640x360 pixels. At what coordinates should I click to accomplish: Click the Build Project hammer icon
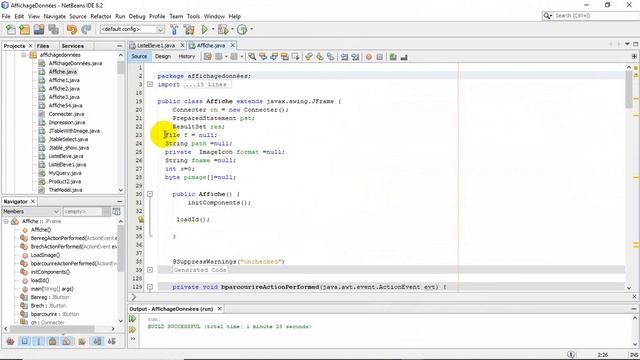click(174, 29)
